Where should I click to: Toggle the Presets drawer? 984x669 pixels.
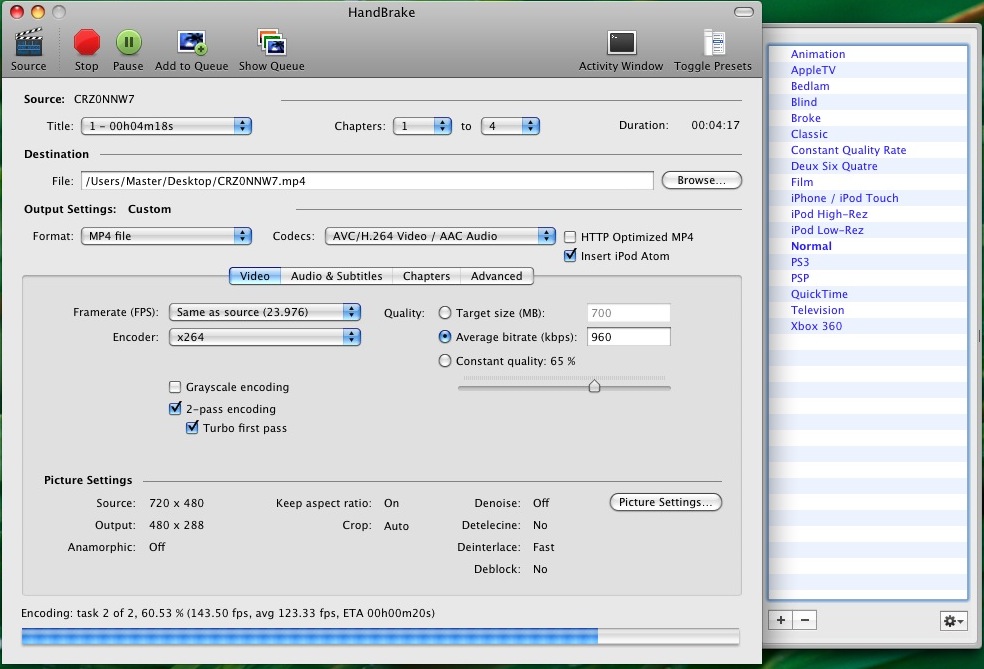tap(713, 43)
